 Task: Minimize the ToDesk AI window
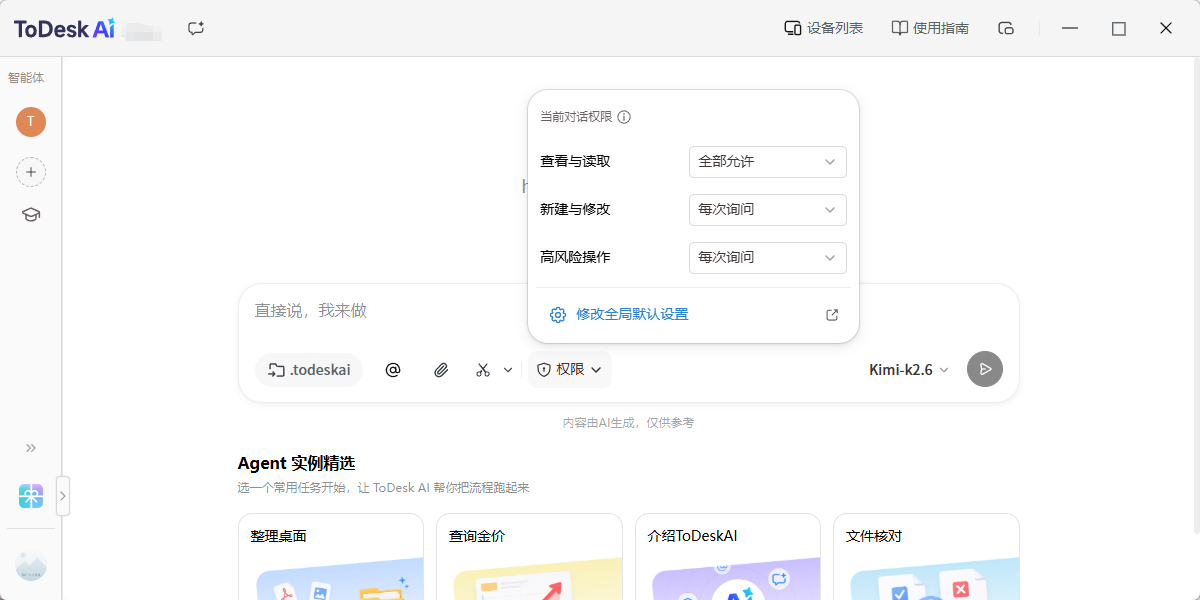[x=1071, y=28]
